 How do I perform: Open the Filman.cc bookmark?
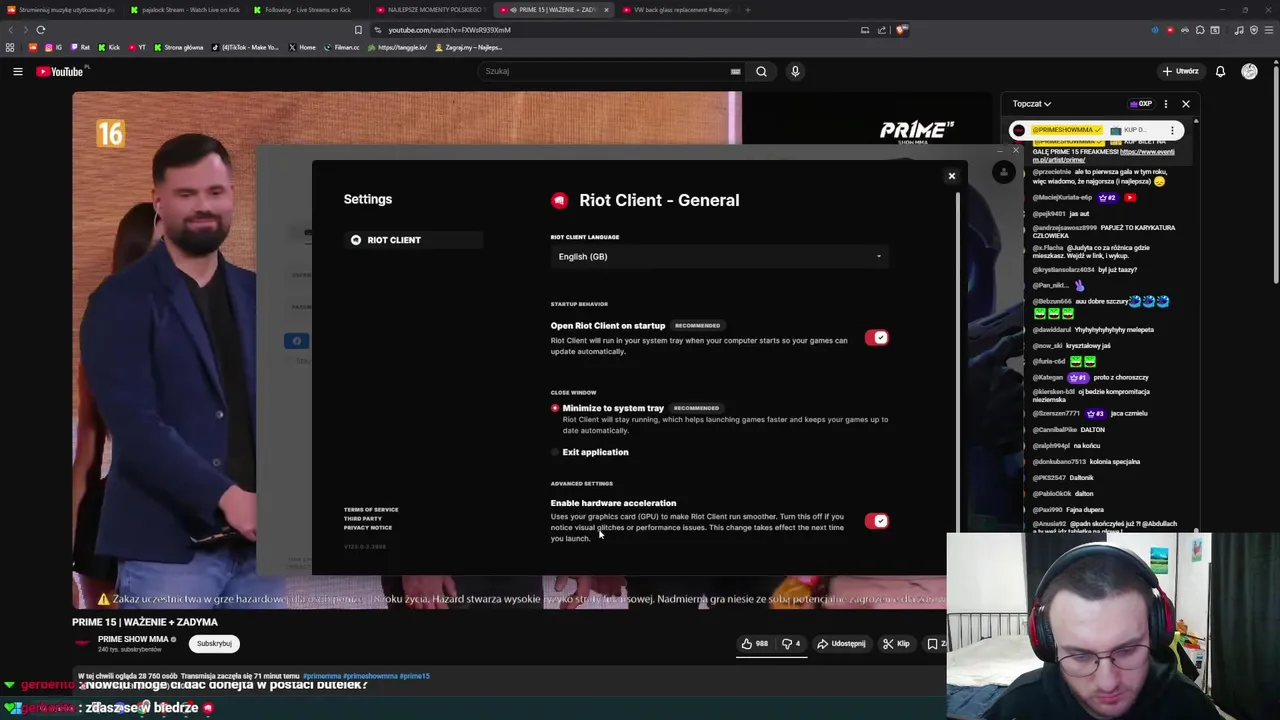[x=341, y=48]
